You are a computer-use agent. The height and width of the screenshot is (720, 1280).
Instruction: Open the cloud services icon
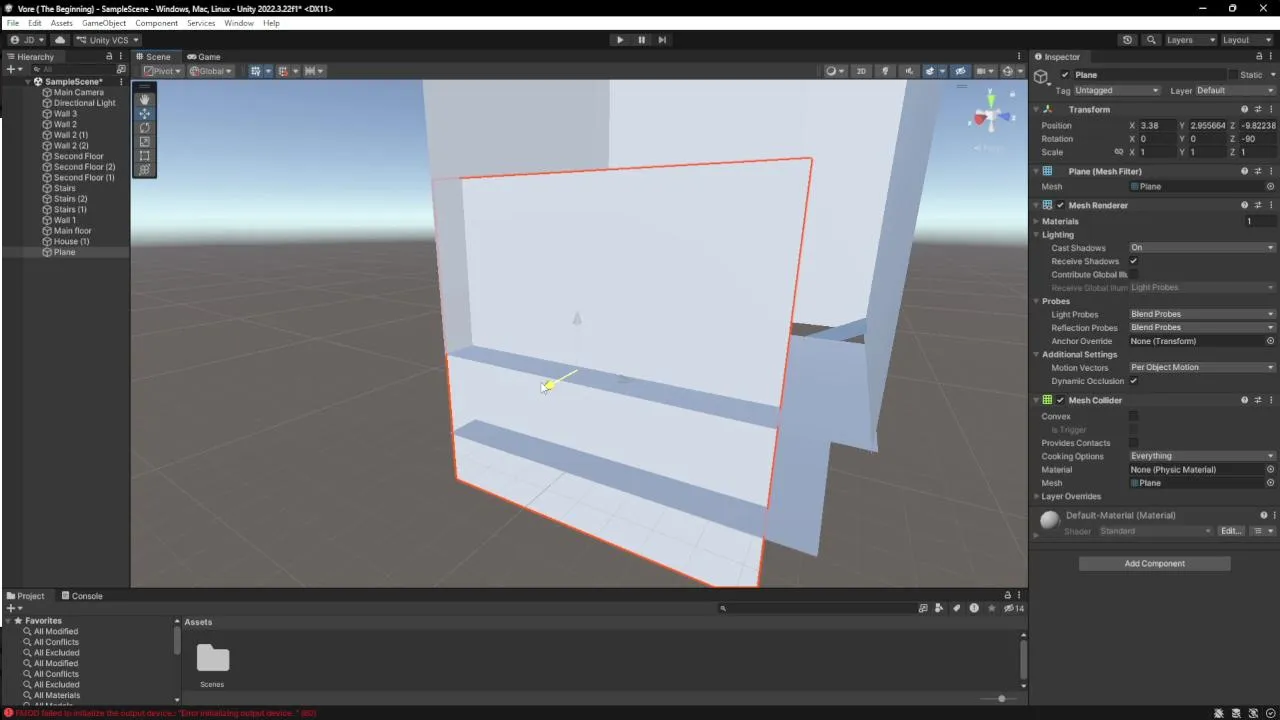coord(60,40)
